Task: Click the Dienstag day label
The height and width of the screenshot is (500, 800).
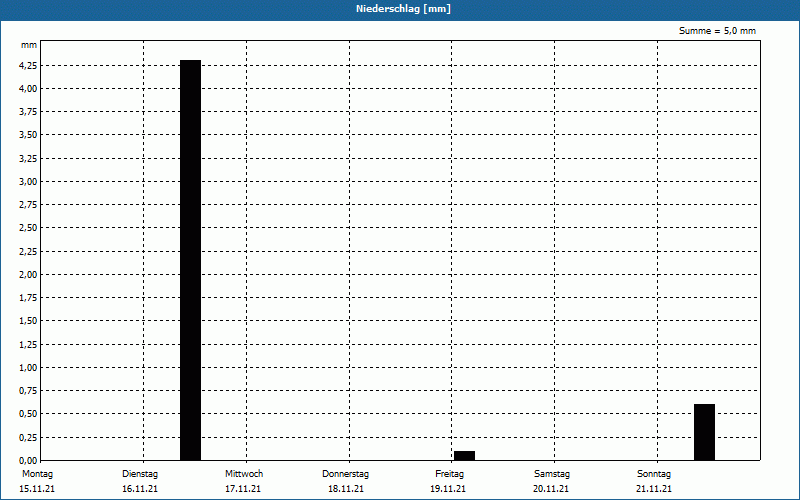Action: (x=140, y=474)
